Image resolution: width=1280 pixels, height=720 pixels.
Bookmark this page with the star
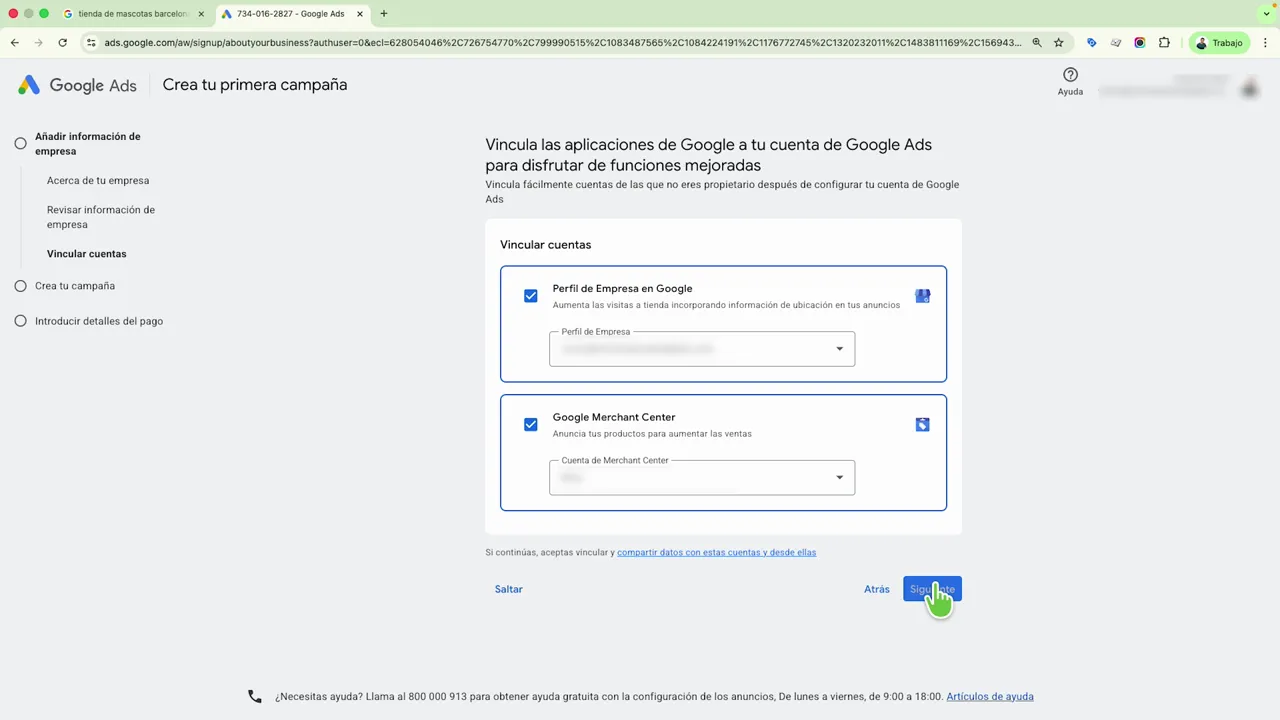[1059, 43]
